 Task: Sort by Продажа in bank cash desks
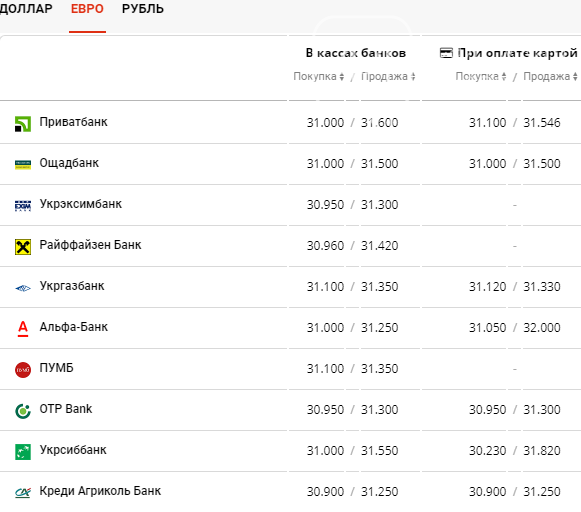388,76
